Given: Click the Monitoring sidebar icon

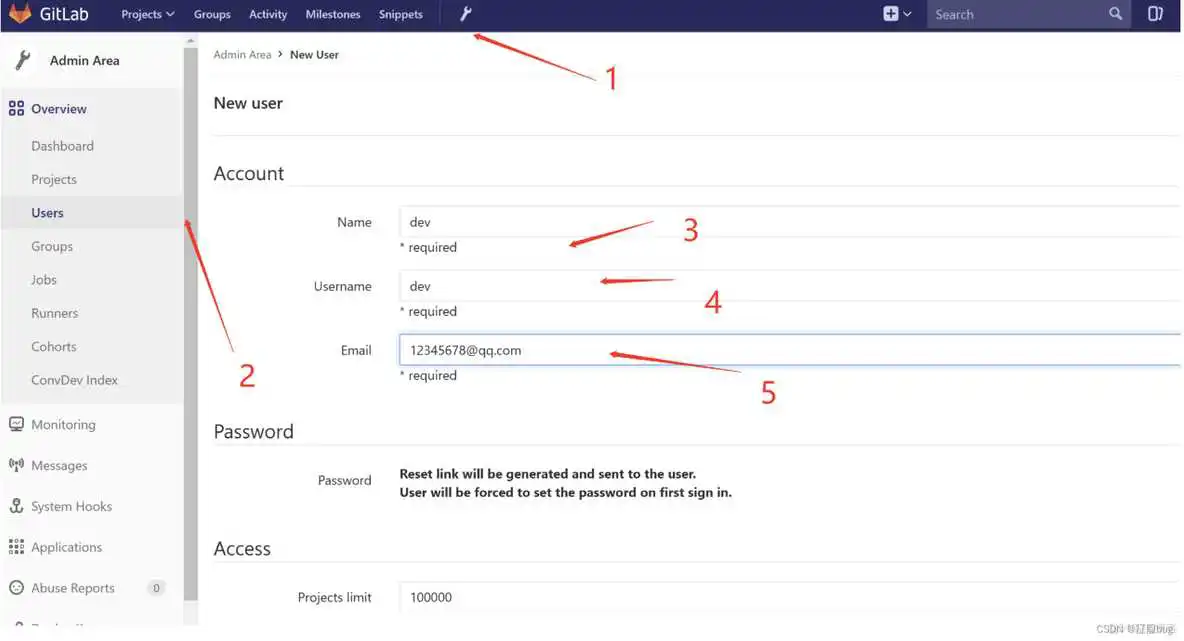Looking at the screenshot, I should coord(16,424).
